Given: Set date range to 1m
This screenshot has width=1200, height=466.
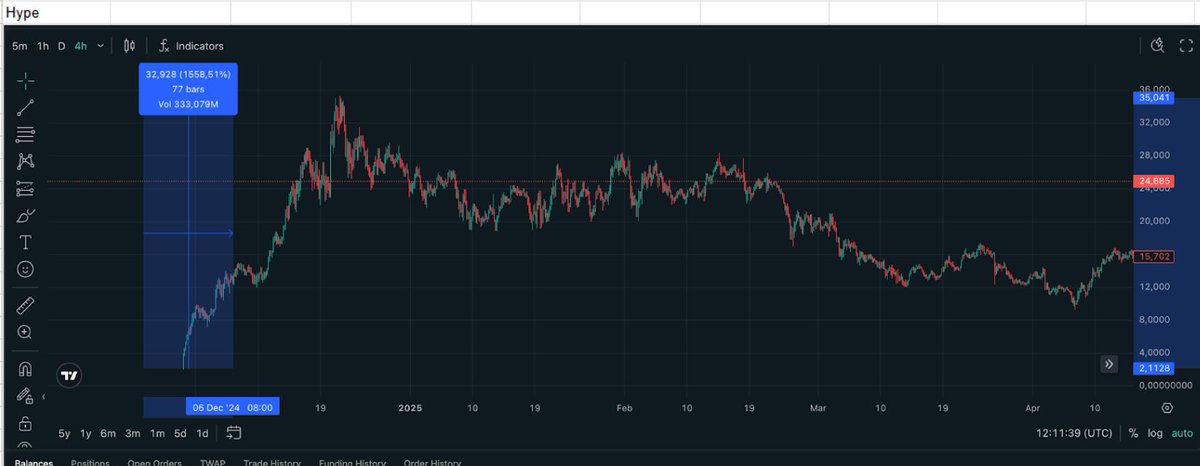Looking at the screenshot, I should click(157, 433).
